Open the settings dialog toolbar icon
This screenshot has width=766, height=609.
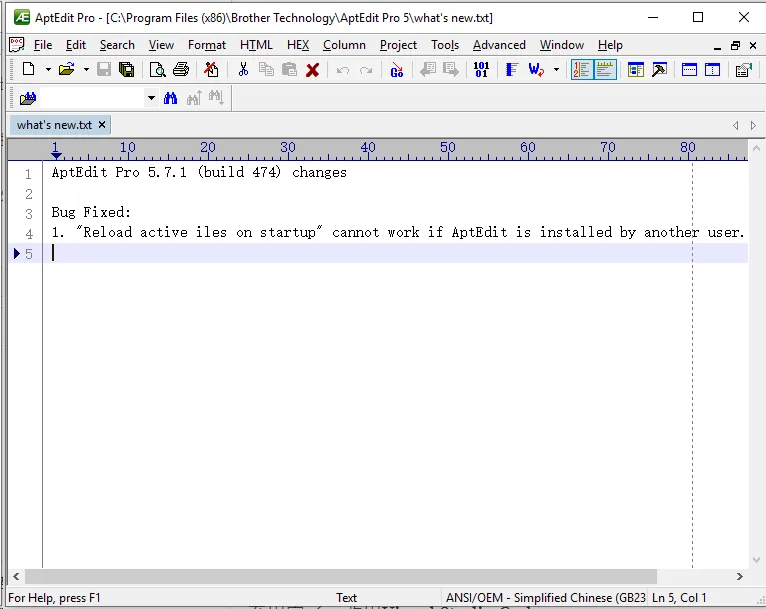tap(744, 70)
